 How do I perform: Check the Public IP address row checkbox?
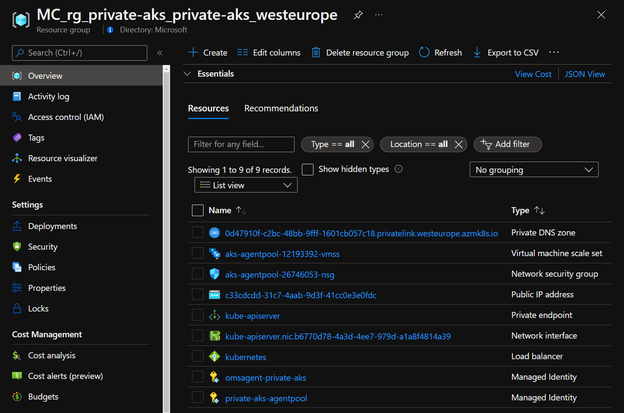click(x=198, y=295)
